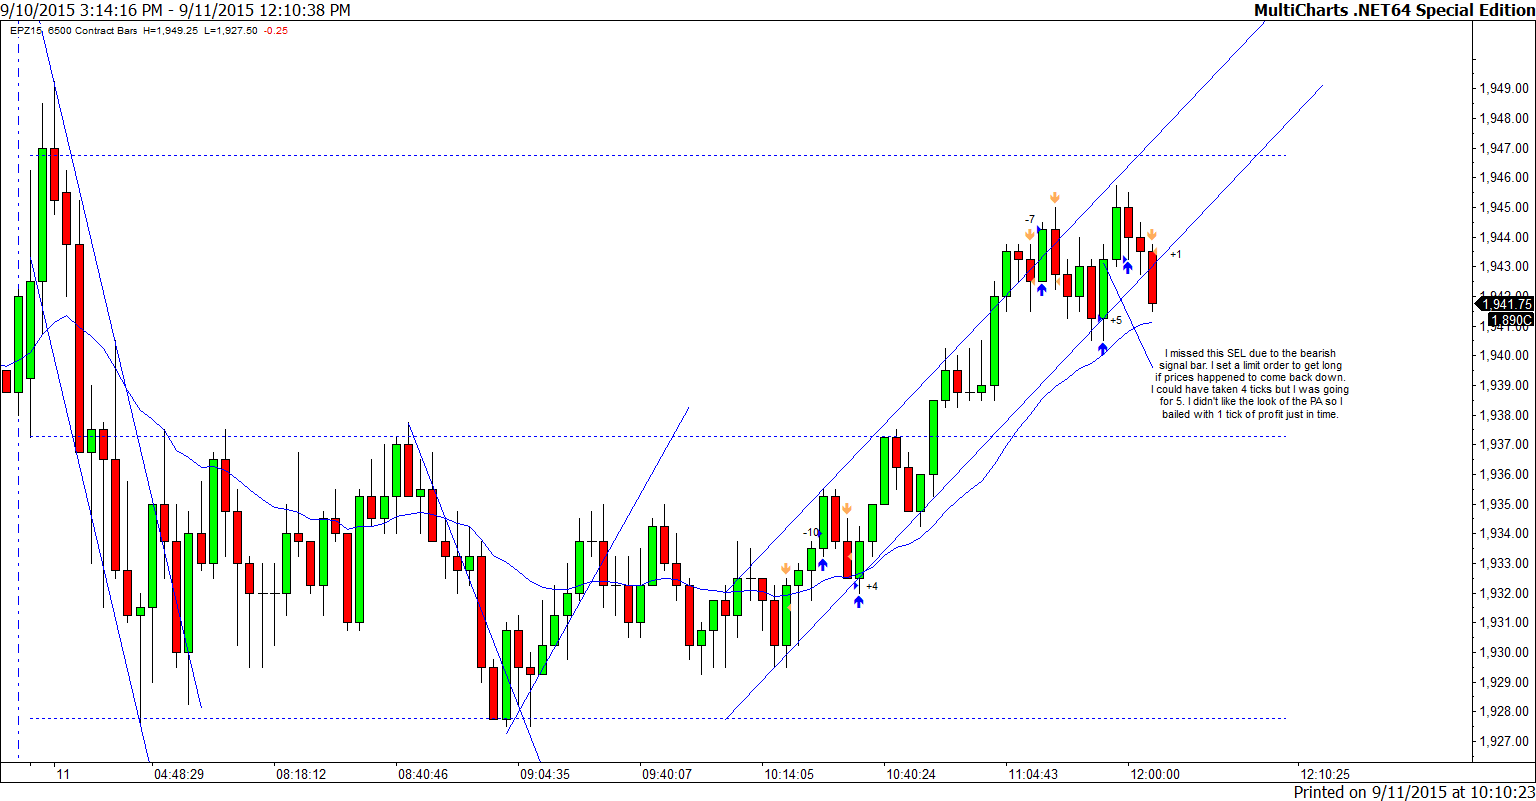Click the -7 trade loss label
Screen dimensions: 1536x801
coord(1029,219)
